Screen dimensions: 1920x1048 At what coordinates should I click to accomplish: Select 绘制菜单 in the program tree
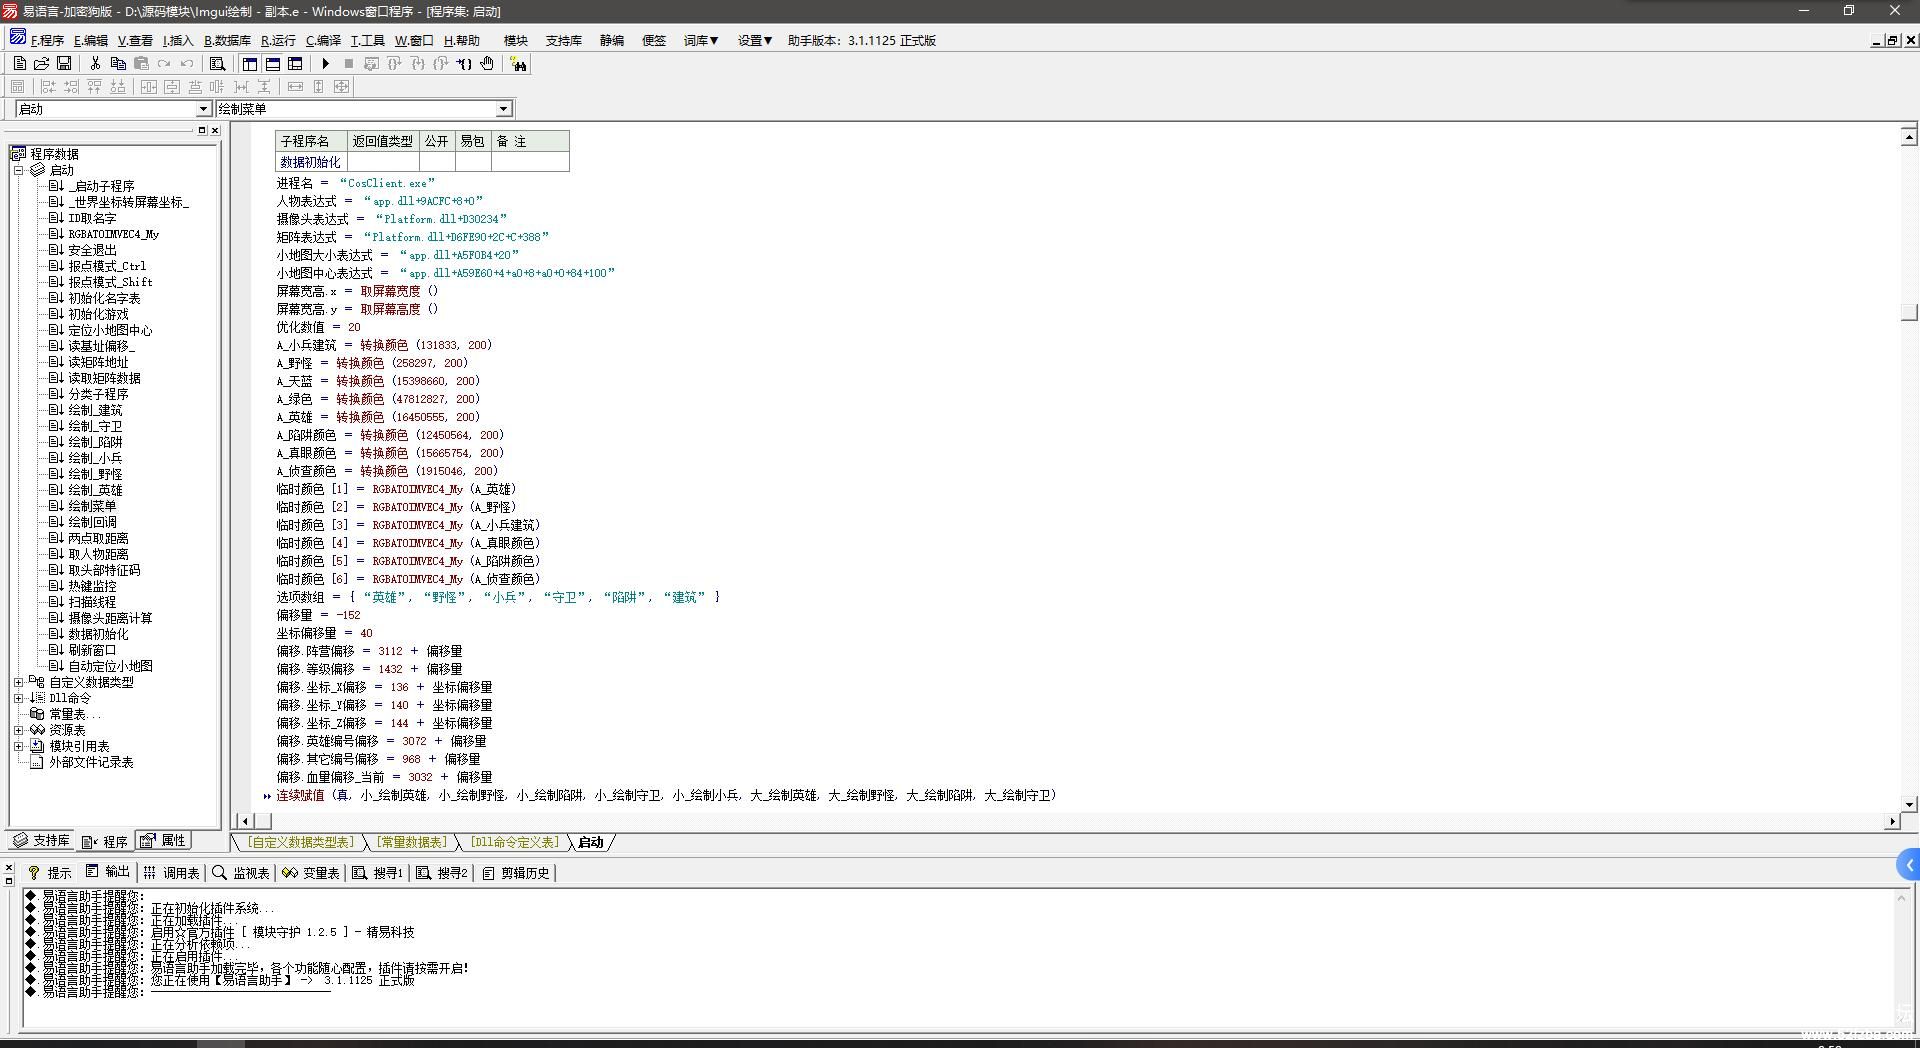point(92,506)
